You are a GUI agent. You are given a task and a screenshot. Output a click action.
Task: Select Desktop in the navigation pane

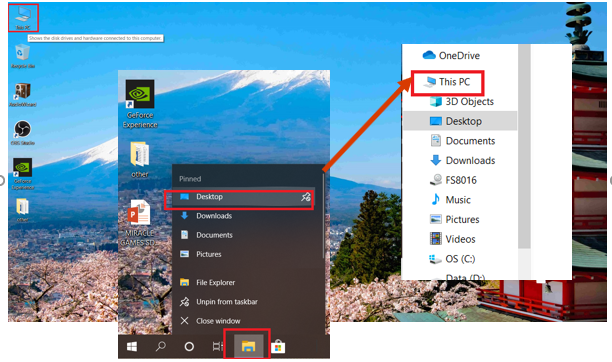(460, 121)
